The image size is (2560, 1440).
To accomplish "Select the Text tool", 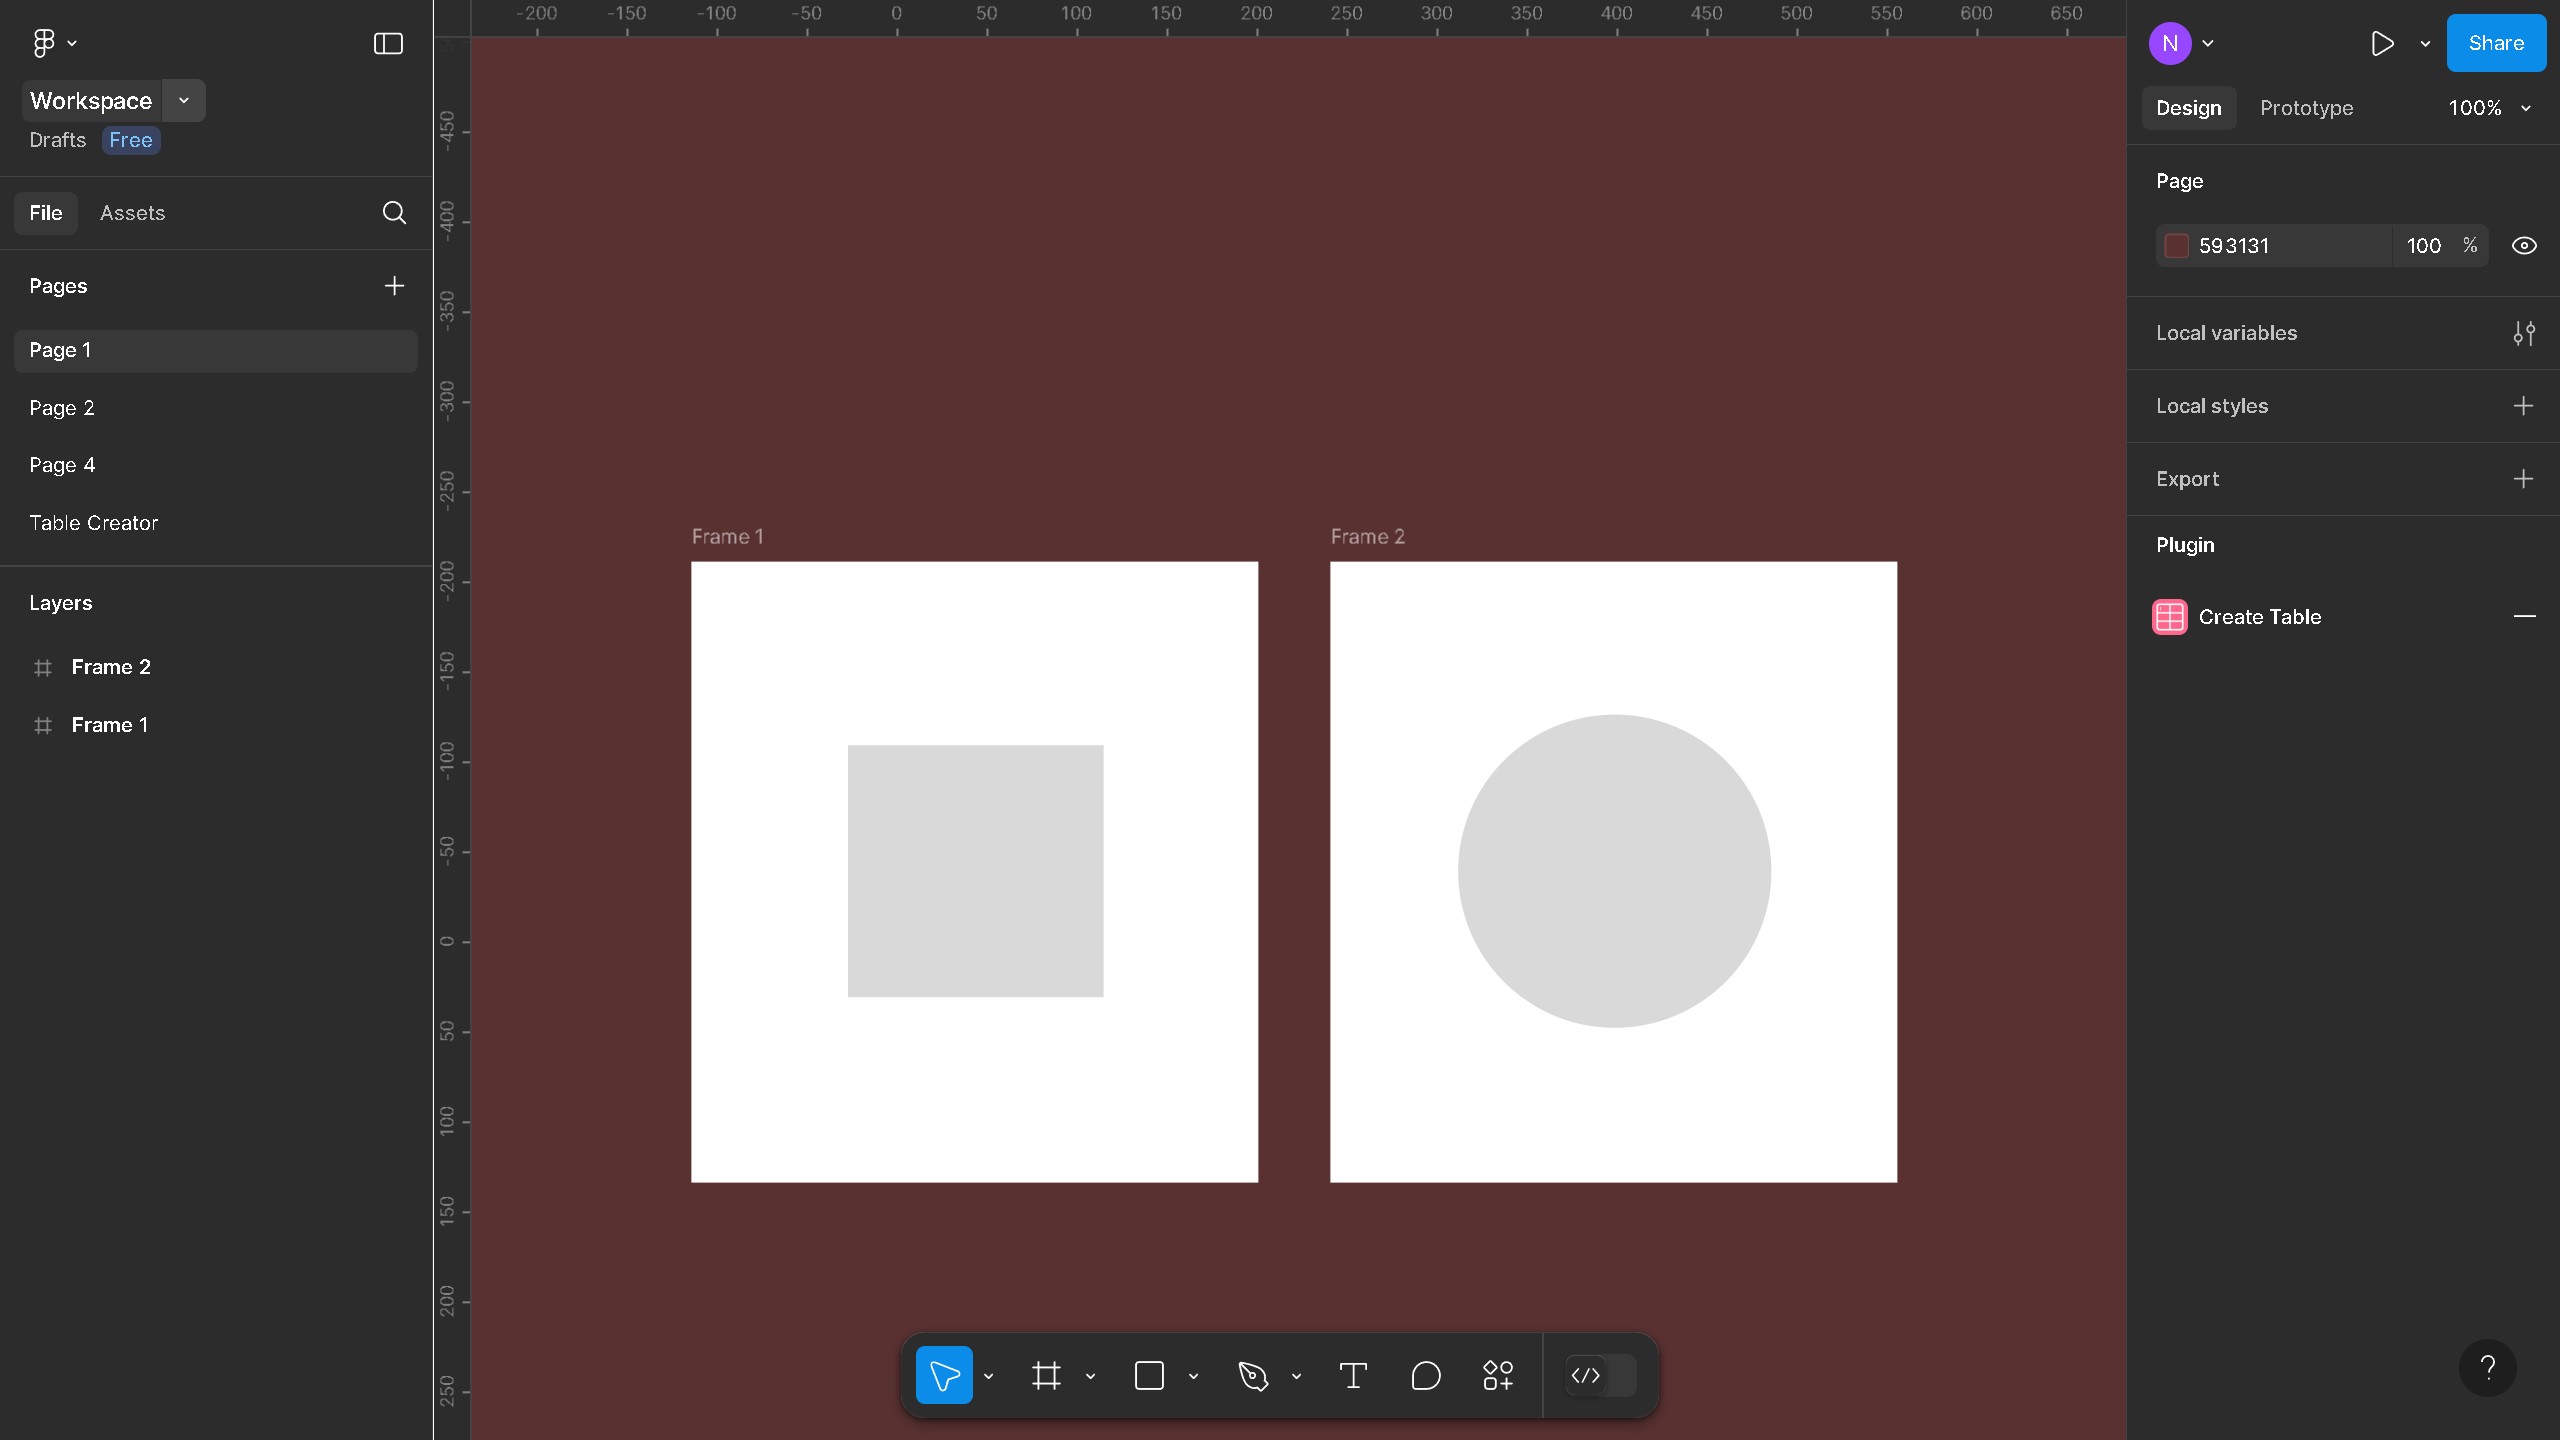I will pos(1352,1374).
